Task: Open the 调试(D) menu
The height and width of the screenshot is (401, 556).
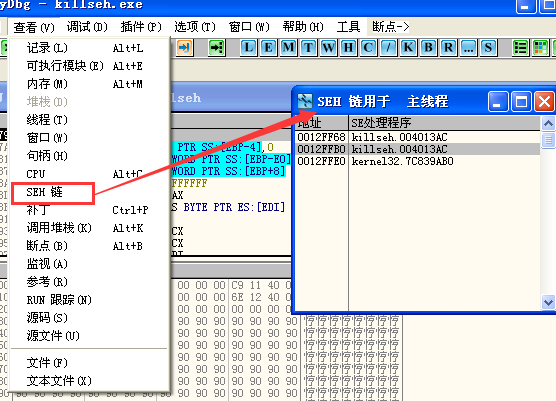Action: pos(87,27)
